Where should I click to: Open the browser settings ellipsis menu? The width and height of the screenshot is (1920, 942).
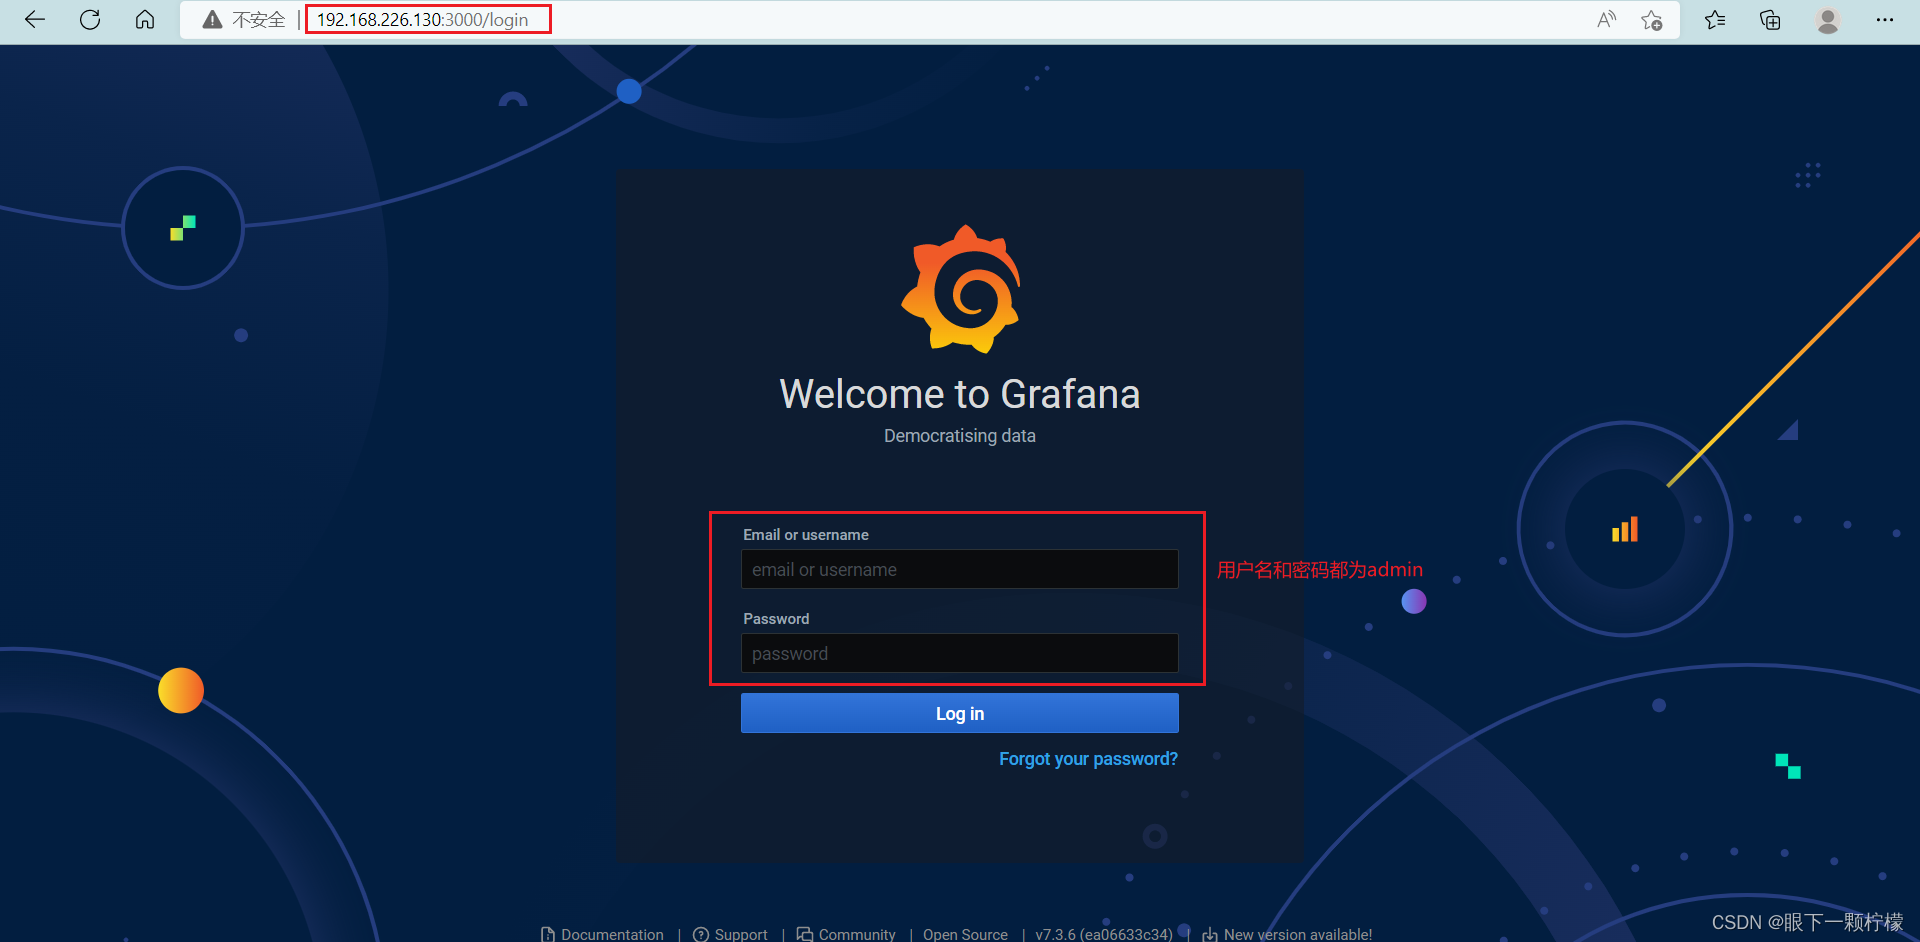pyautogui.click(x=1885, y=20)
